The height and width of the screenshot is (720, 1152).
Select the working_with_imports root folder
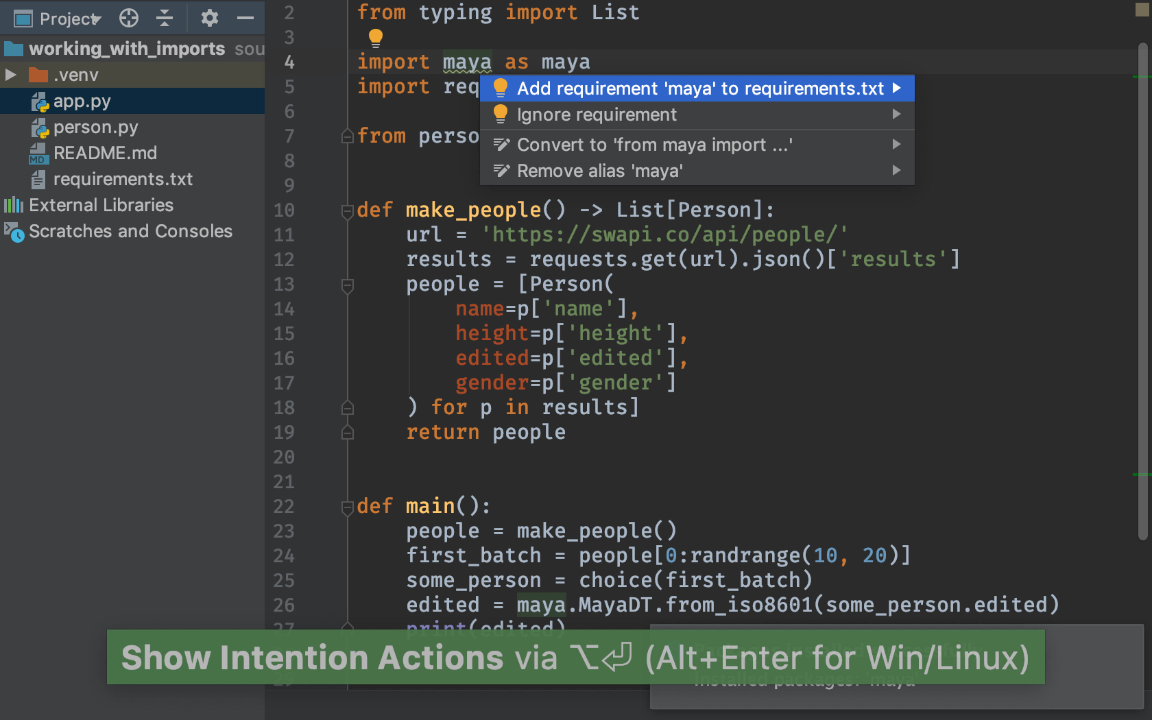coord(126,49)
